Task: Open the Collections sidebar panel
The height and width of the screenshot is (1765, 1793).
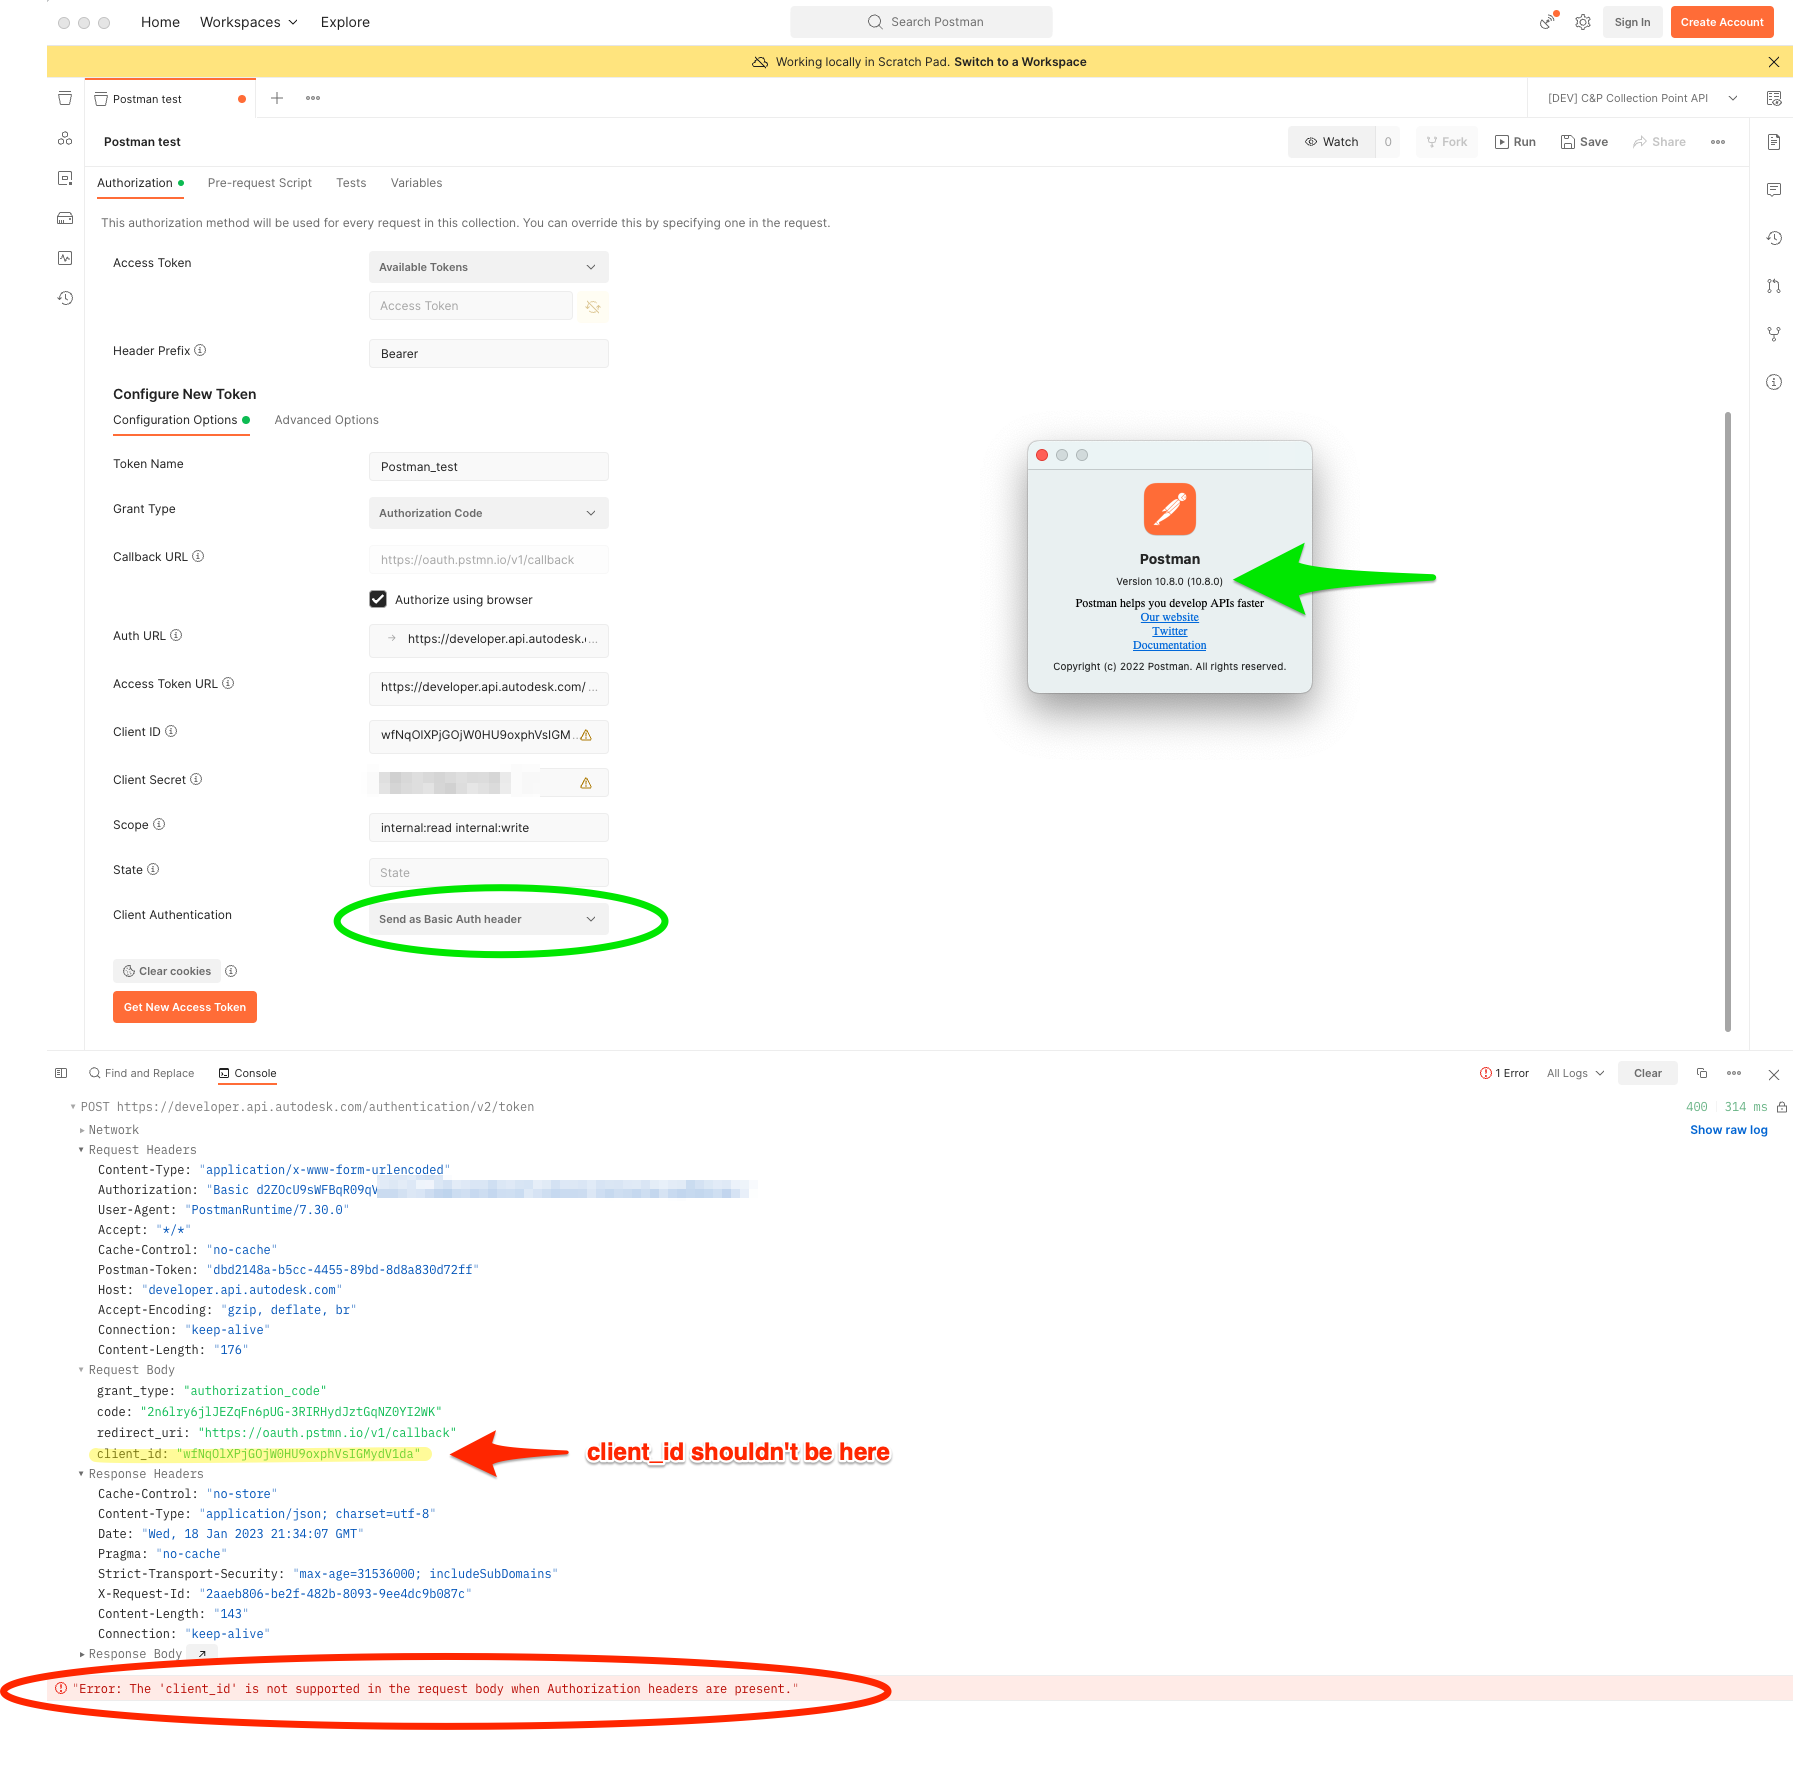Action: pos(65,98)
